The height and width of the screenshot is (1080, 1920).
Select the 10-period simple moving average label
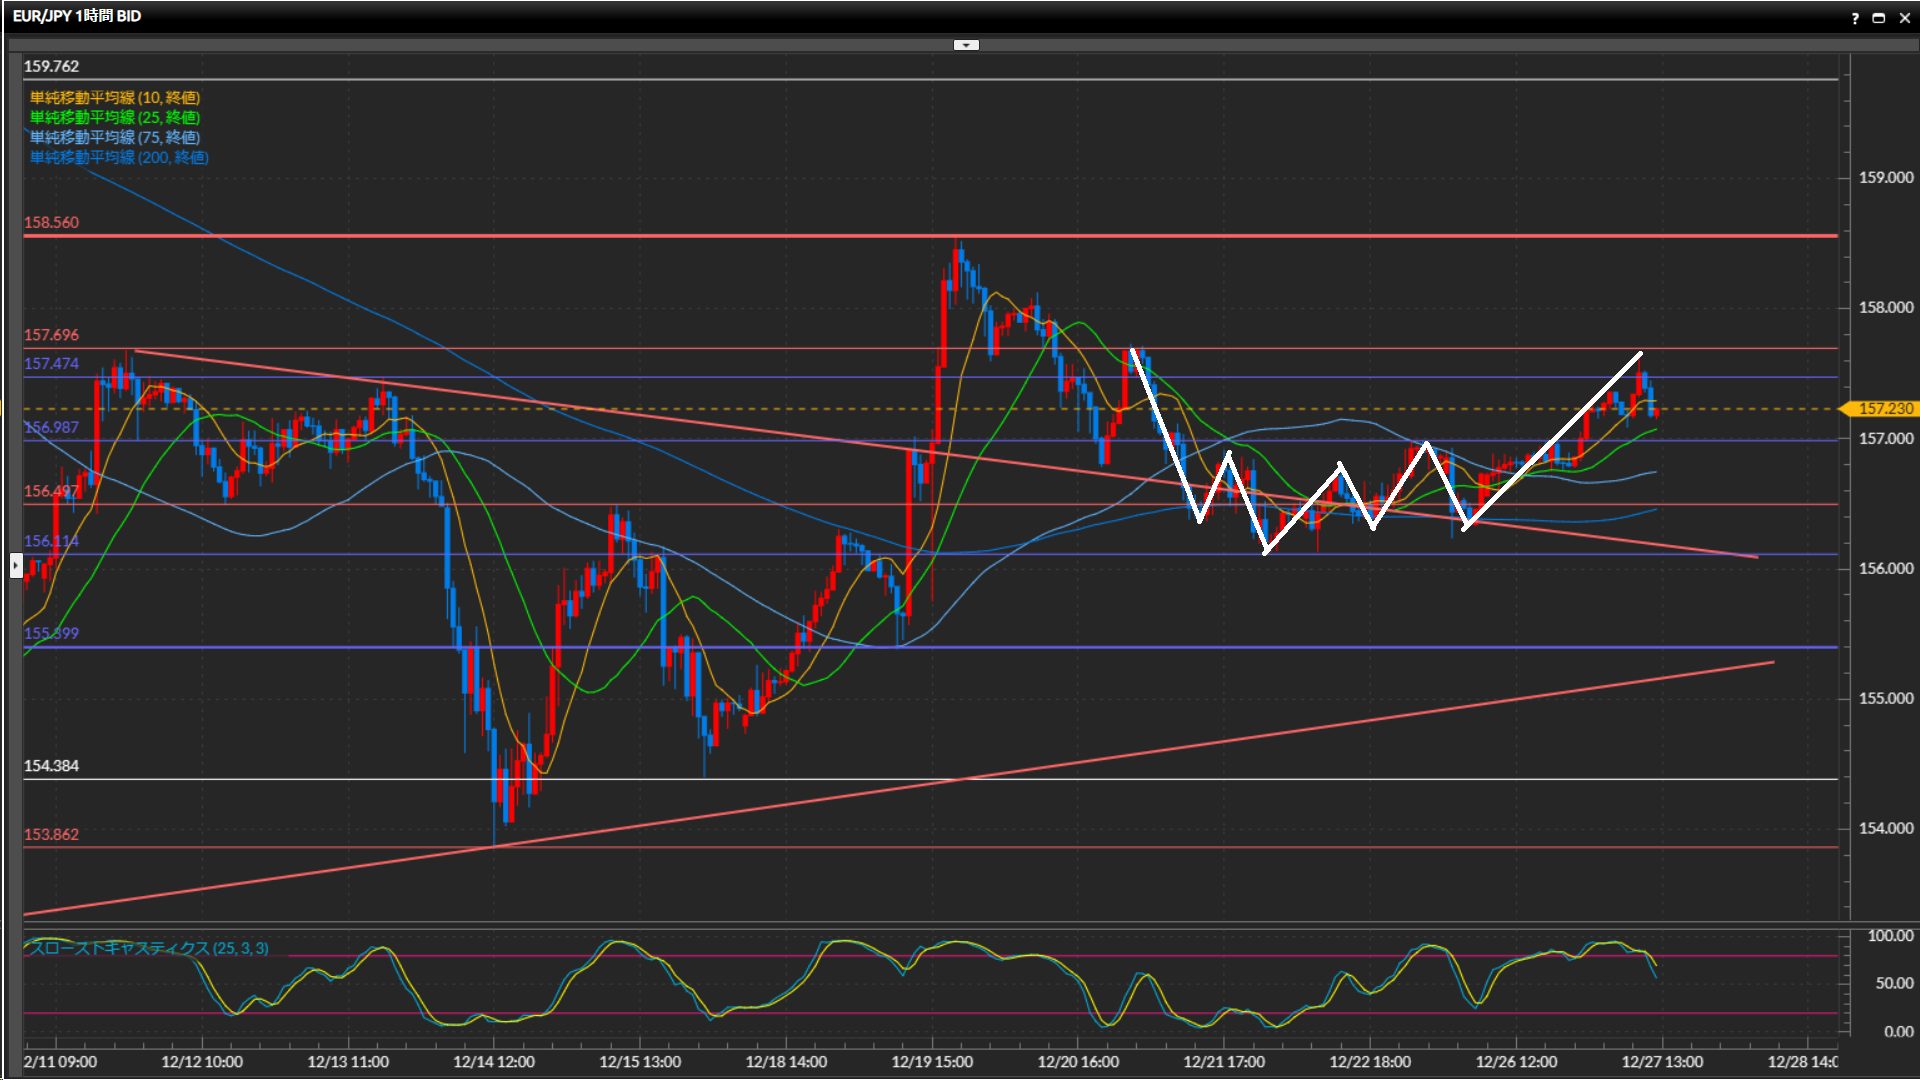click(114, 97)
